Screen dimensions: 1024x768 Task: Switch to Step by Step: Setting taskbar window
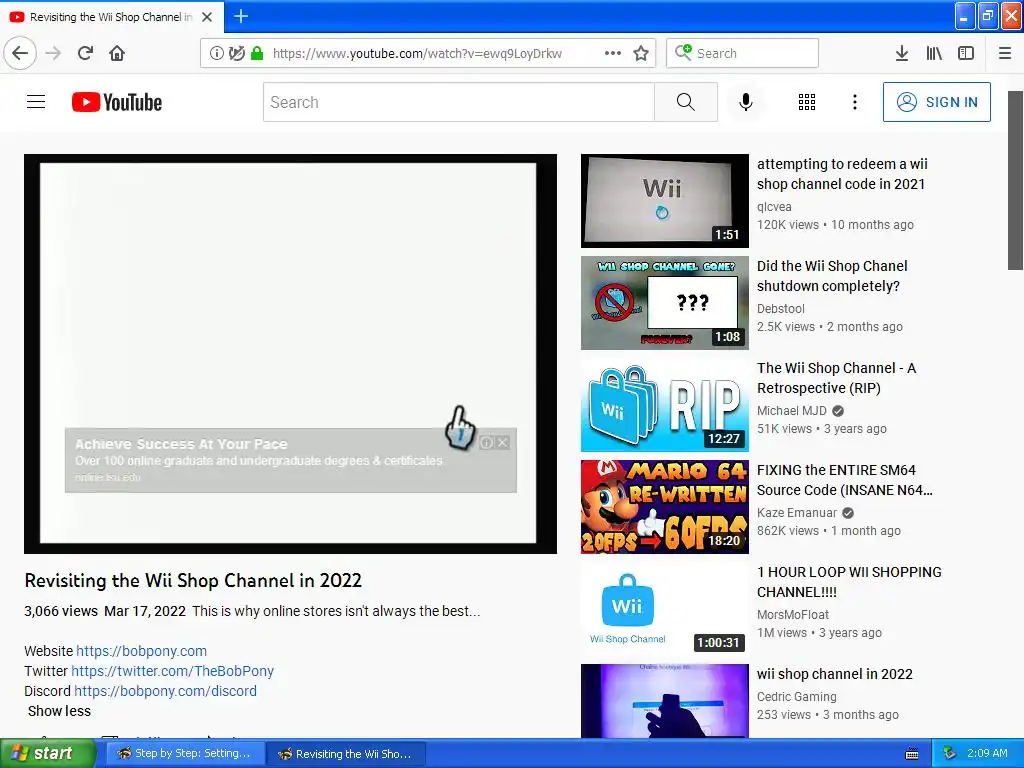[x=185, y=754]
